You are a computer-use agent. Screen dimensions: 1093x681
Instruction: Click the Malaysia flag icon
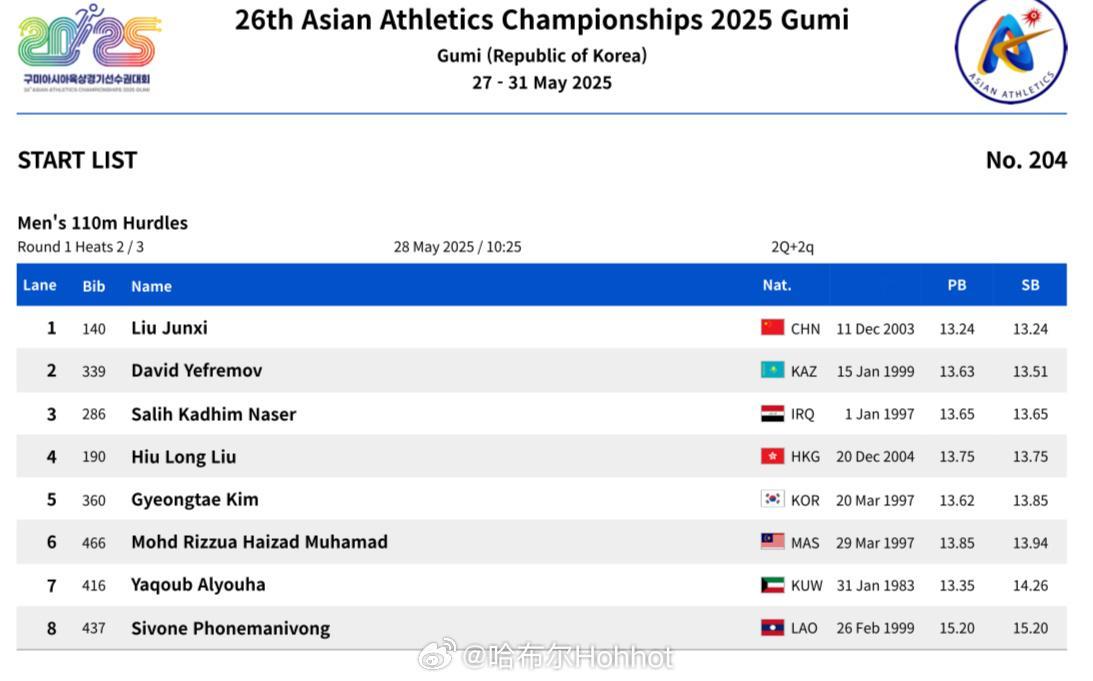pos(772,542)
